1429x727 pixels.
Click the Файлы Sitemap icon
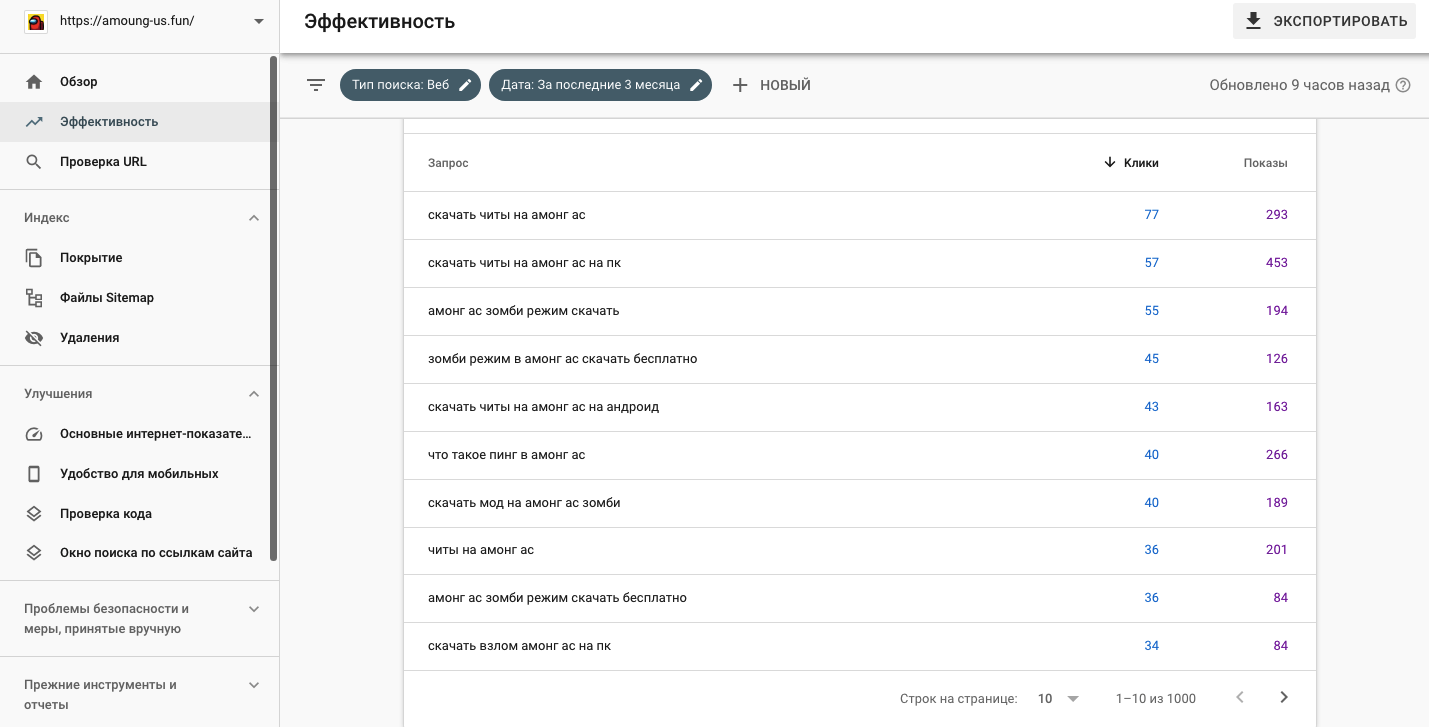[x=34, y=298]
